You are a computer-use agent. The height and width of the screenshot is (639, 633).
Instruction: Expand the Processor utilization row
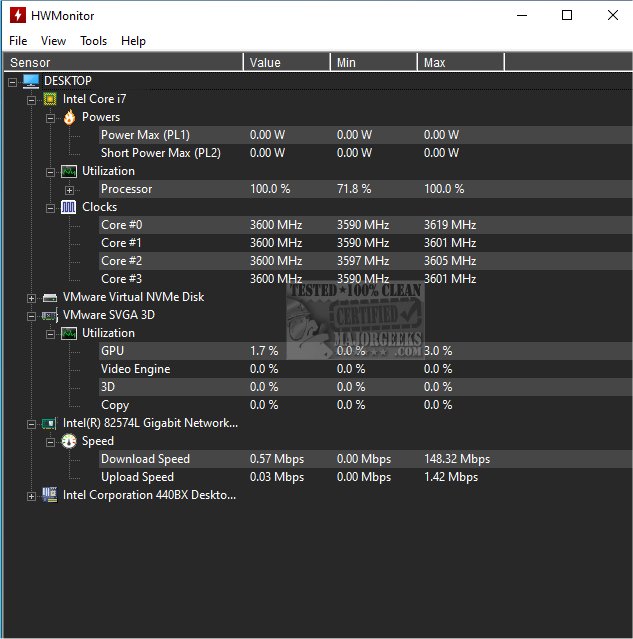[69, 190]
